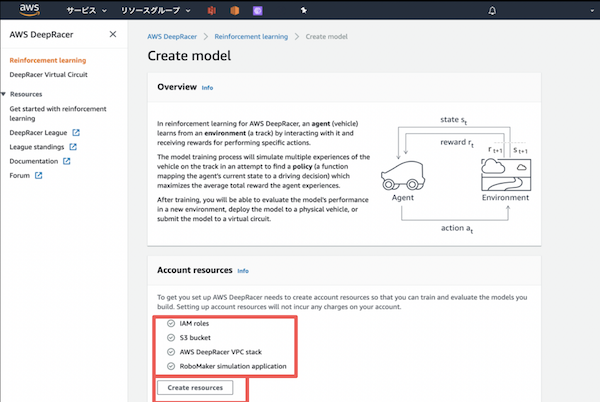Open Get started with reinforcement learning

(58, 114)
